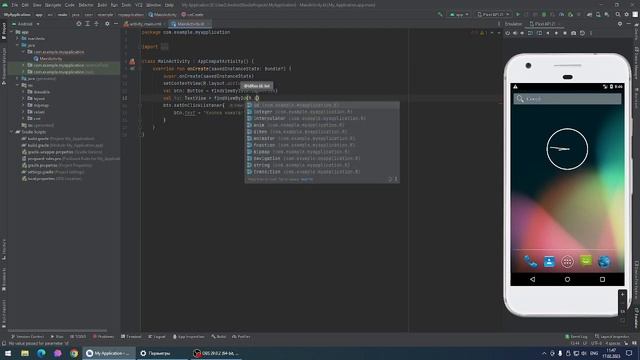Open the Build menu
640x360 pixels.
click(x=102, y=5)
